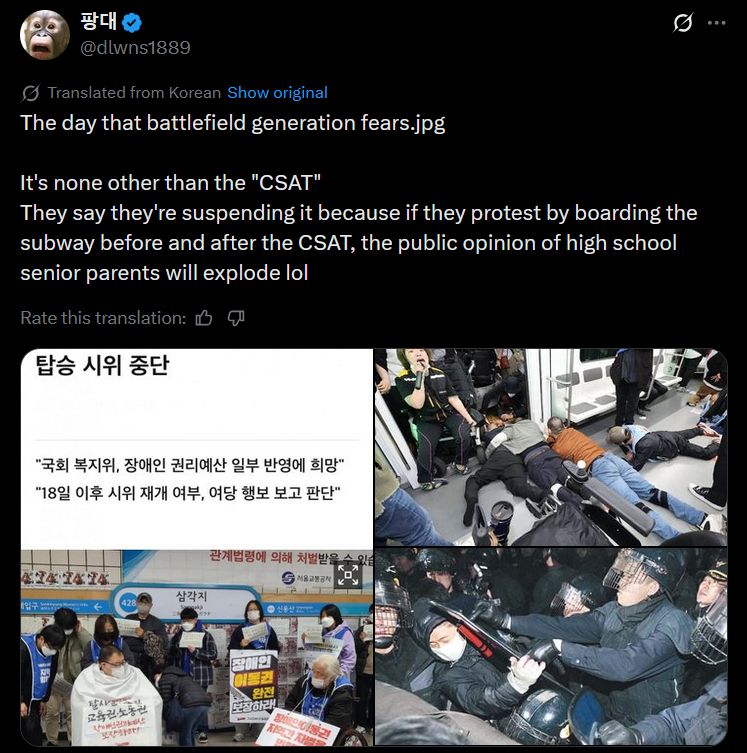Viewport: 747px width, 753px height.
Task: Click the quoted Korean headline text in image
Action: 190,479
